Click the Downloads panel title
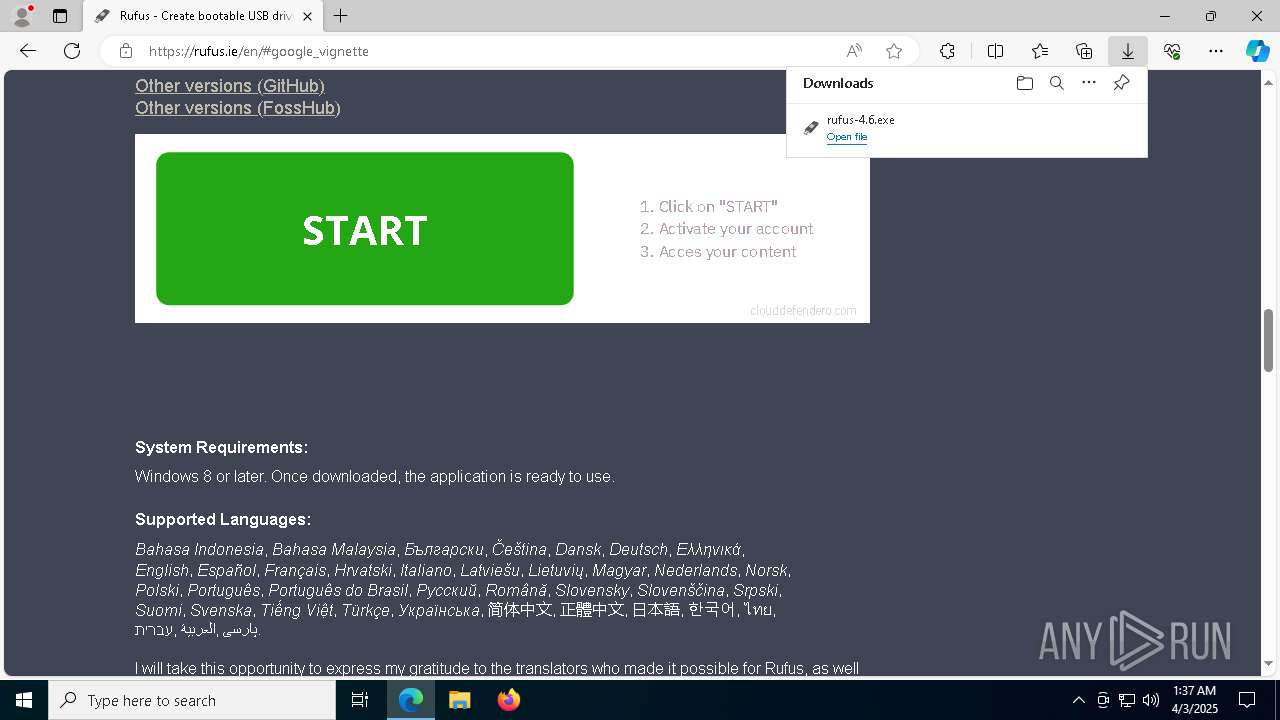This screenshot has height=720, width=1280. (x=838, y=83)
